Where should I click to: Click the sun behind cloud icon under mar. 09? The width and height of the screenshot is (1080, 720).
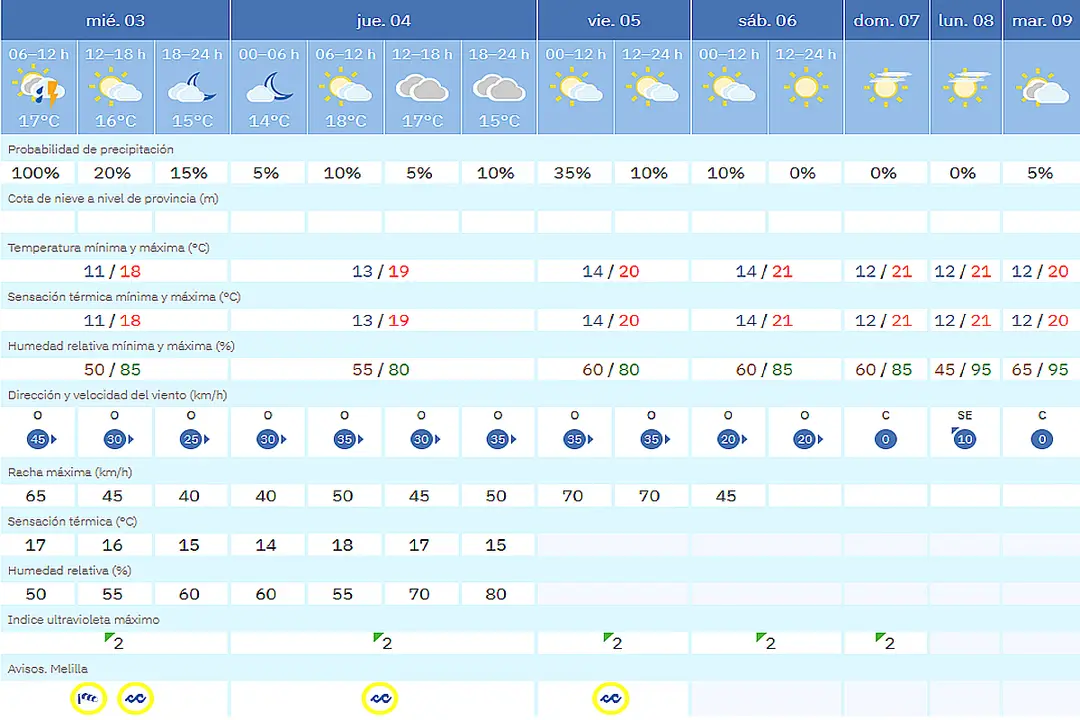(x=1042, y=88)
